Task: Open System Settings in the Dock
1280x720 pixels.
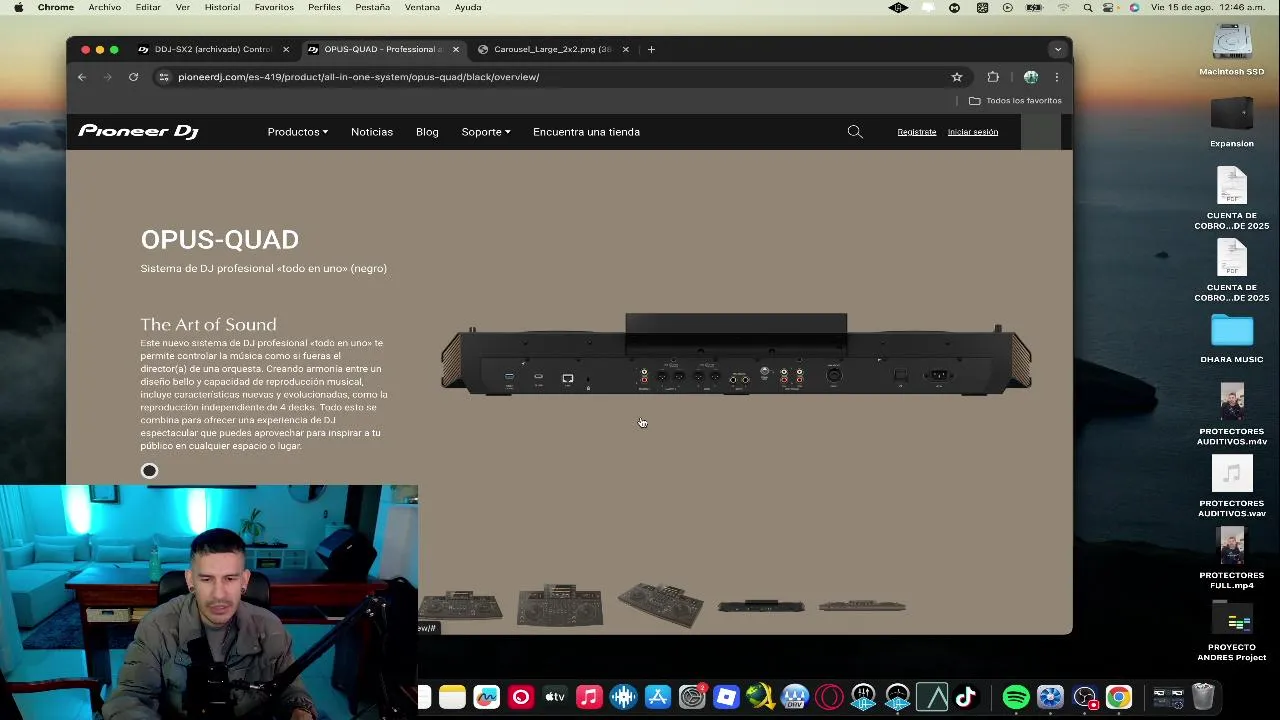Action: click(x=692, y=697)
